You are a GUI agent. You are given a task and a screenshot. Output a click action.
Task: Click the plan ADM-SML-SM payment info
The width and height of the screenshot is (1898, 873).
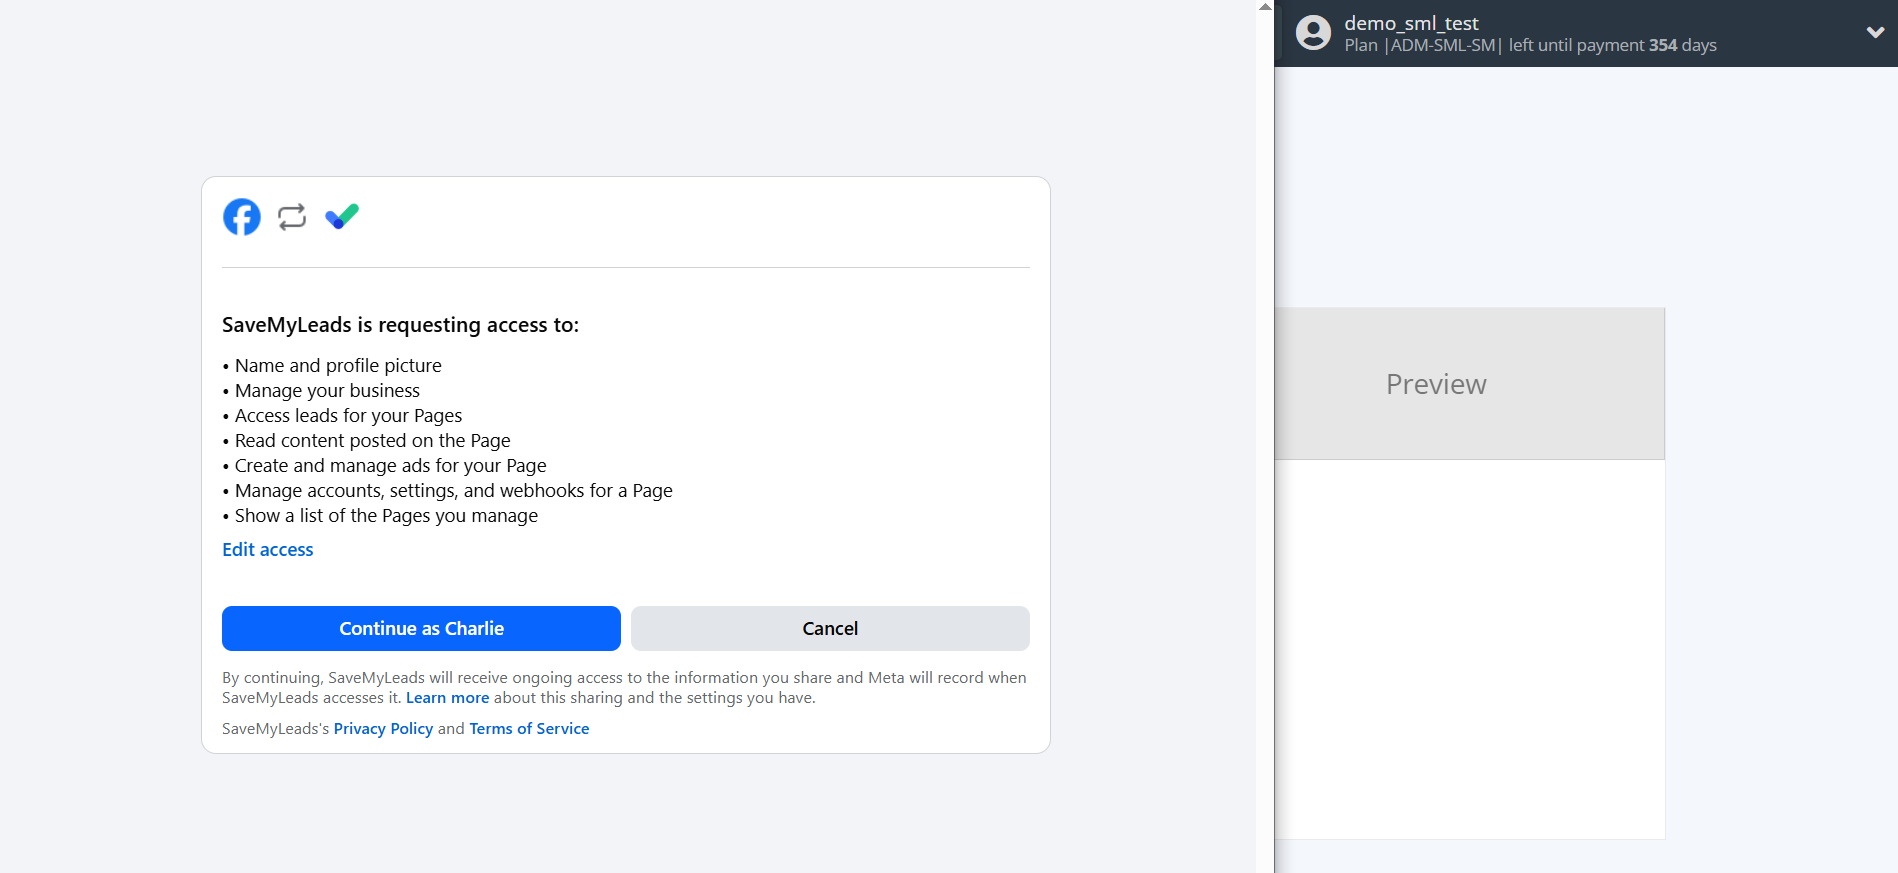[1530, 46]
